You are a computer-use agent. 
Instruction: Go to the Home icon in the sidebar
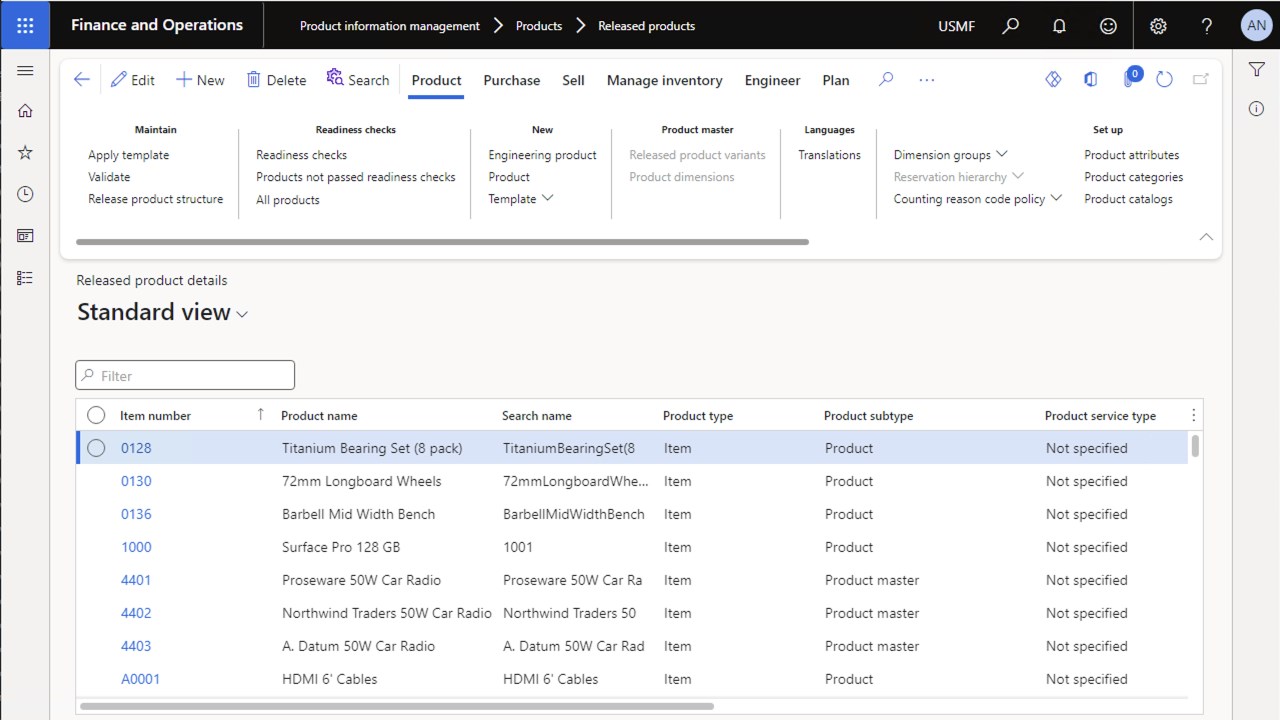click(25, 111)
